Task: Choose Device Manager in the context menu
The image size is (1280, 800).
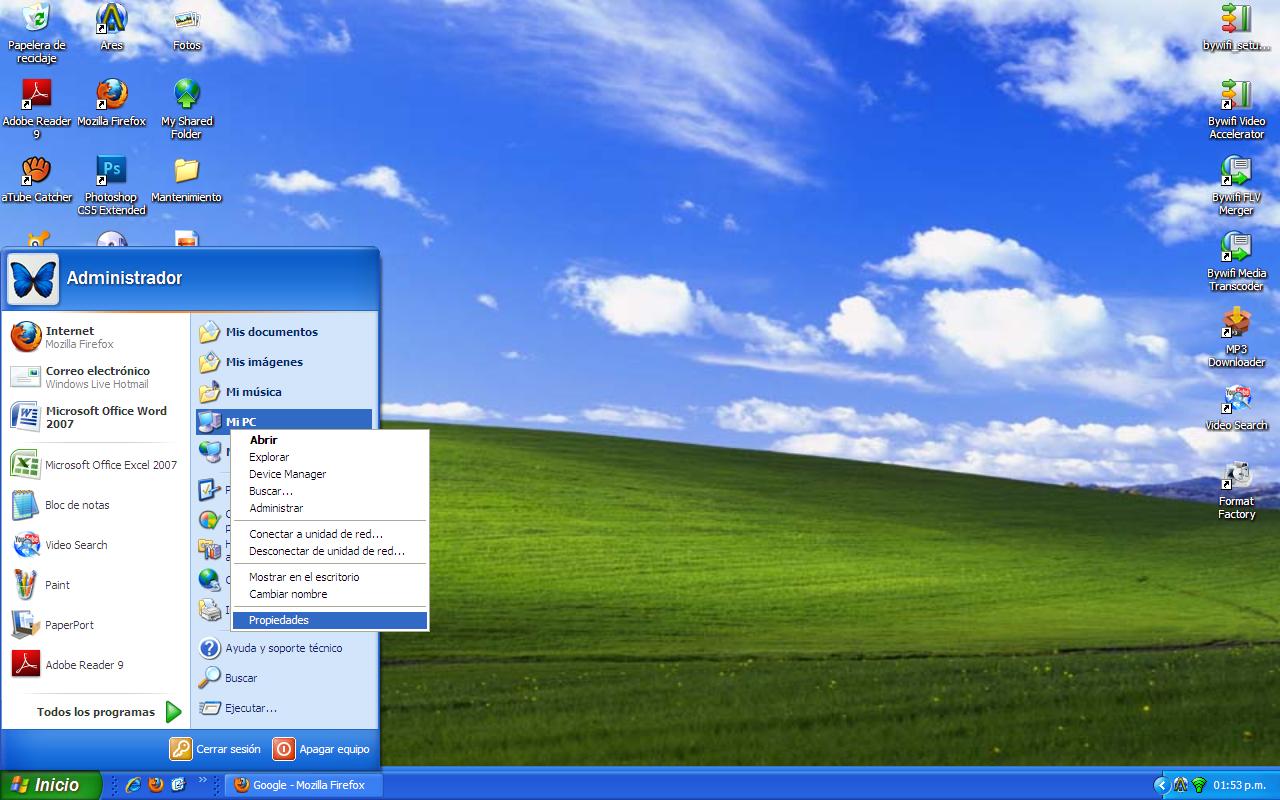Action: coord(330,474)
